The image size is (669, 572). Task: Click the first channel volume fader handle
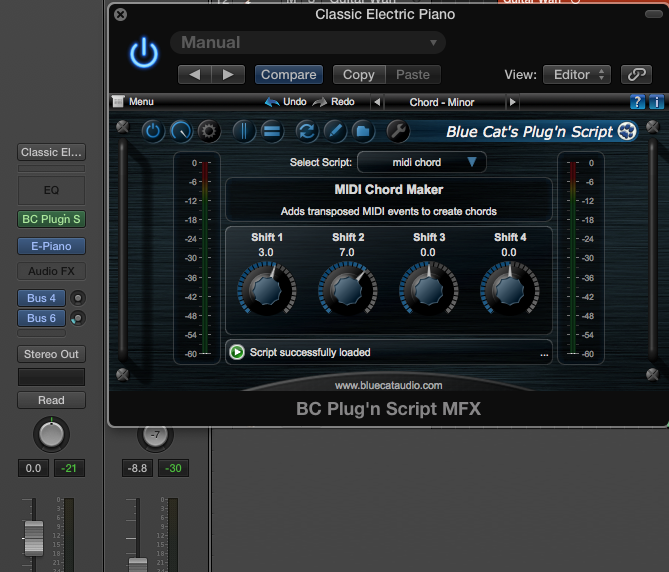click(34, 538)
